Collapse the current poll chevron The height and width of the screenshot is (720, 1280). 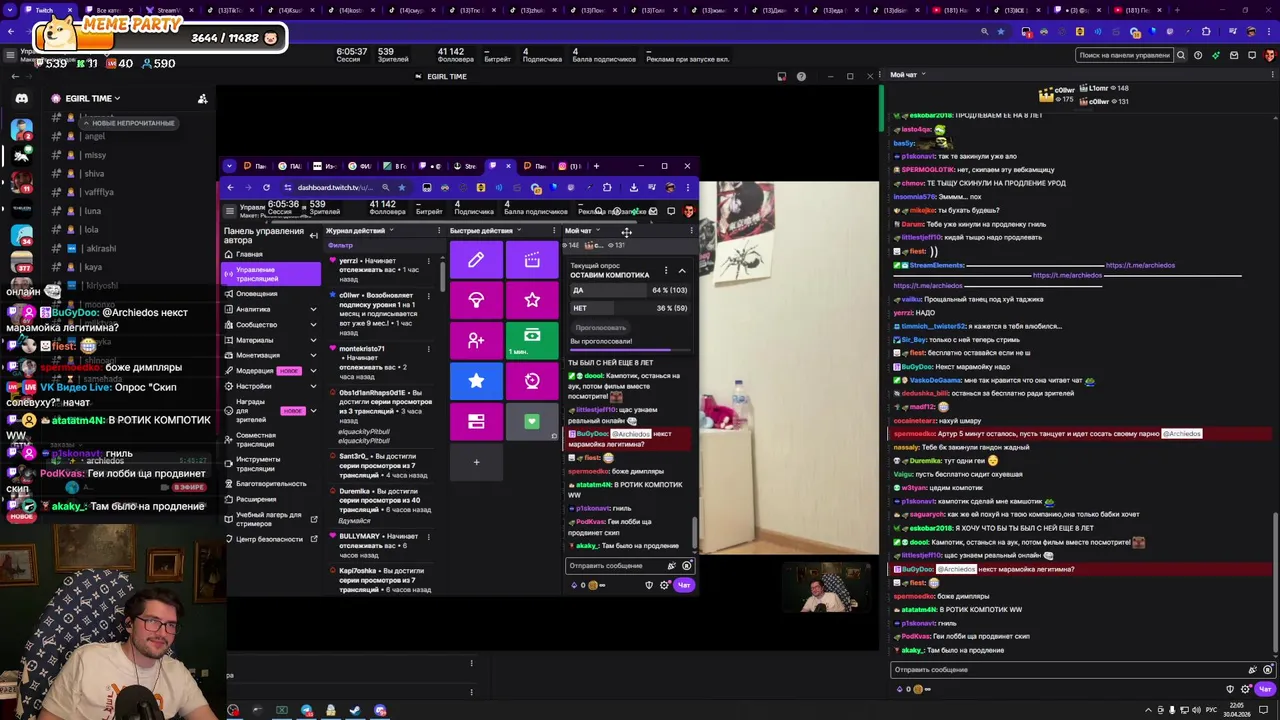pos(682,271)
